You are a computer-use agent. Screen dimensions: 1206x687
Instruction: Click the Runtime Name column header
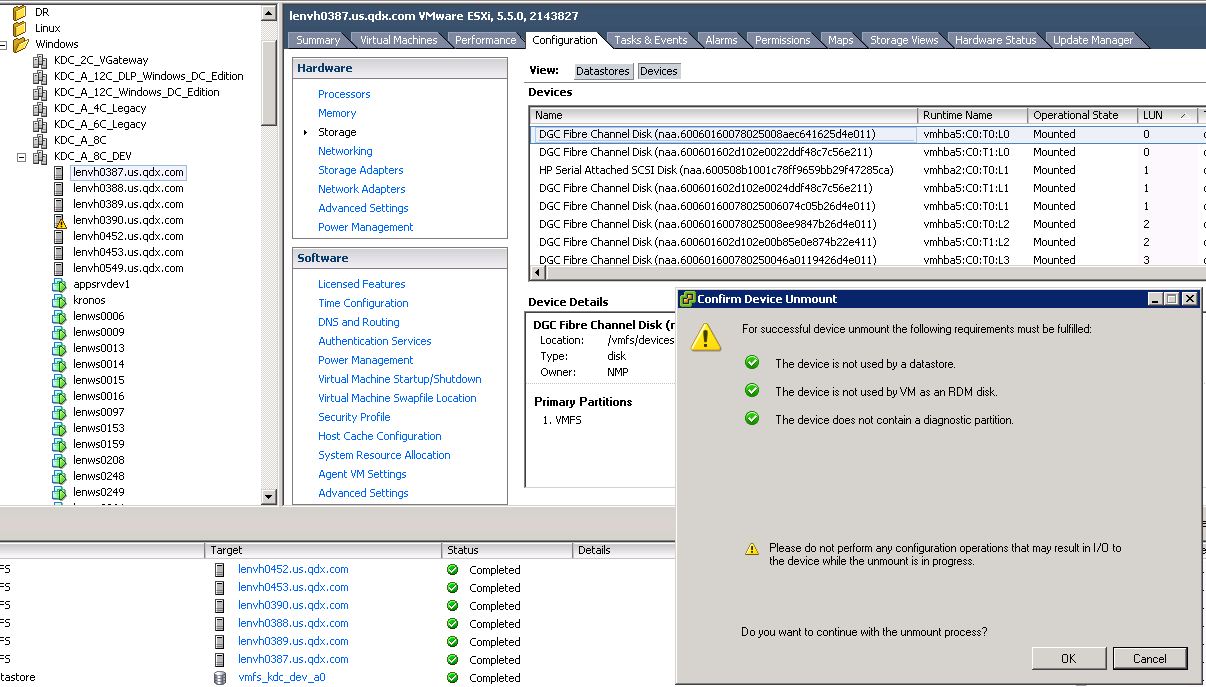pos(972,115)
